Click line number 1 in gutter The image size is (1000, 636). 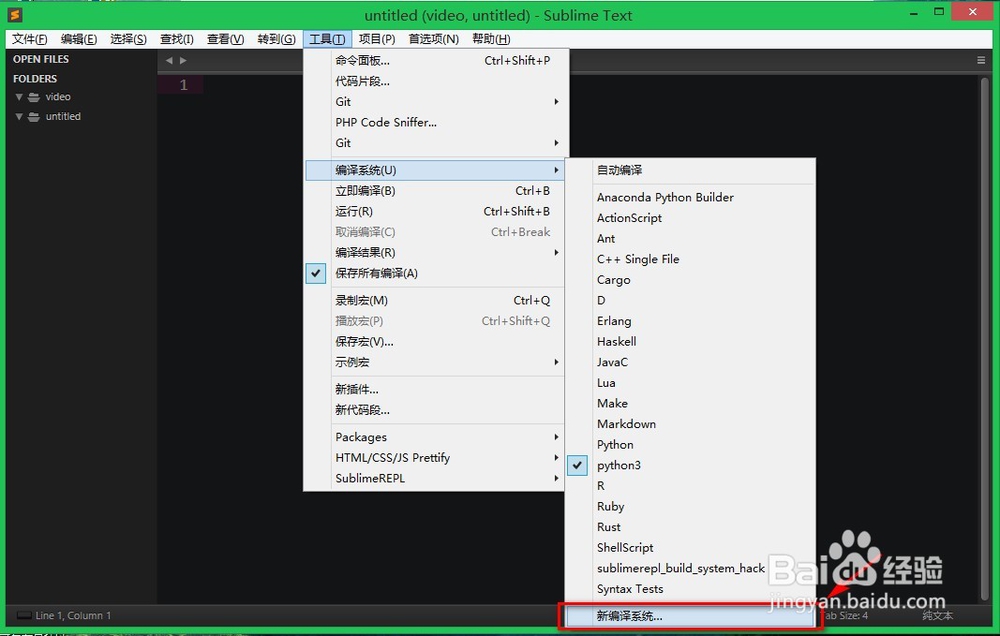(184, 85)
